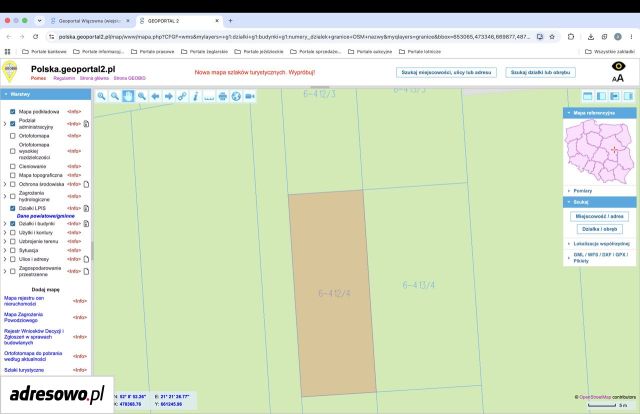Click the geoportal logo pin icon

(x=10, y=71)
